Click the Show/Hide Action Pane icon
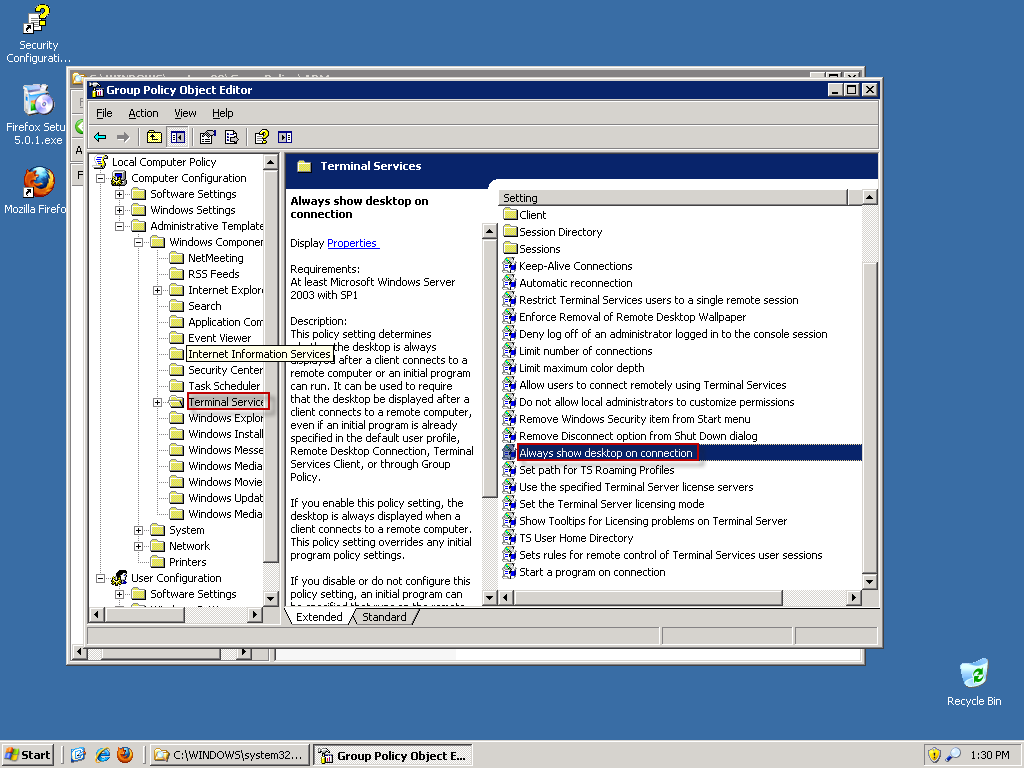Image resolution: width=1024 pixels, height=768 pixels. (285, 137)
